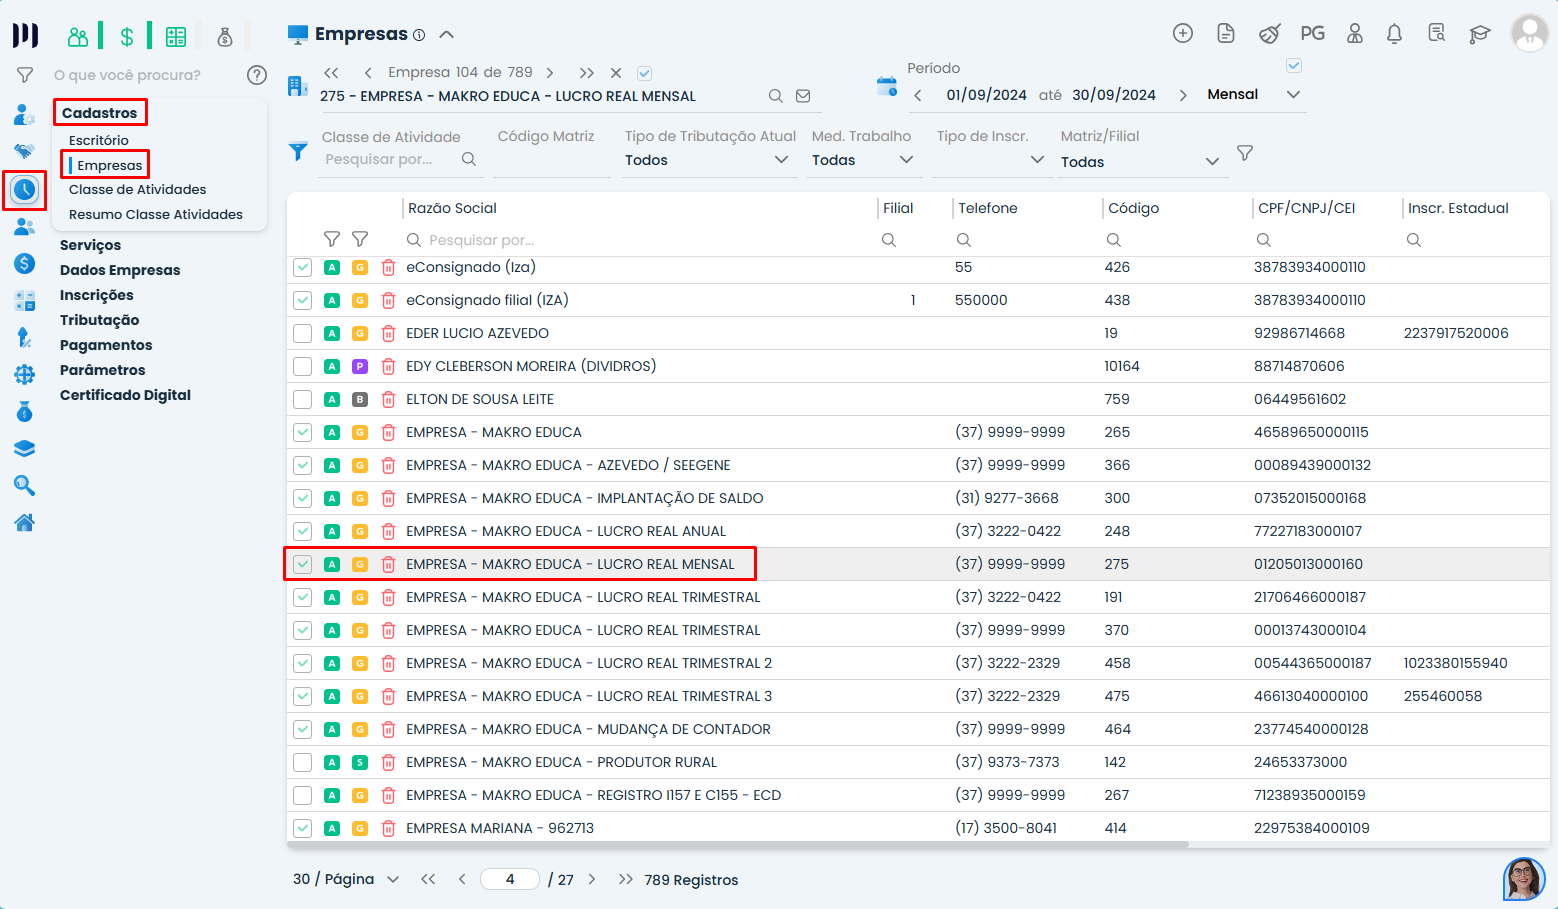Open the Tipo de Tributação Atual dropdown
Viewport: 1558px width, 909px height.
point(708,160)
